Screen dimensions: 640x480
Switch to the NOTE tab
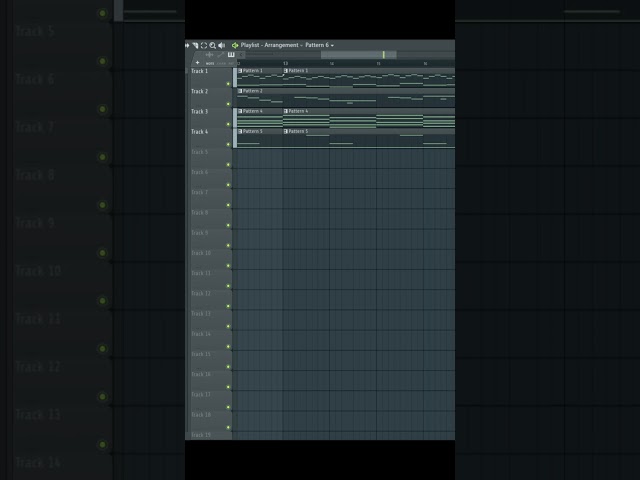click(210, 63)
